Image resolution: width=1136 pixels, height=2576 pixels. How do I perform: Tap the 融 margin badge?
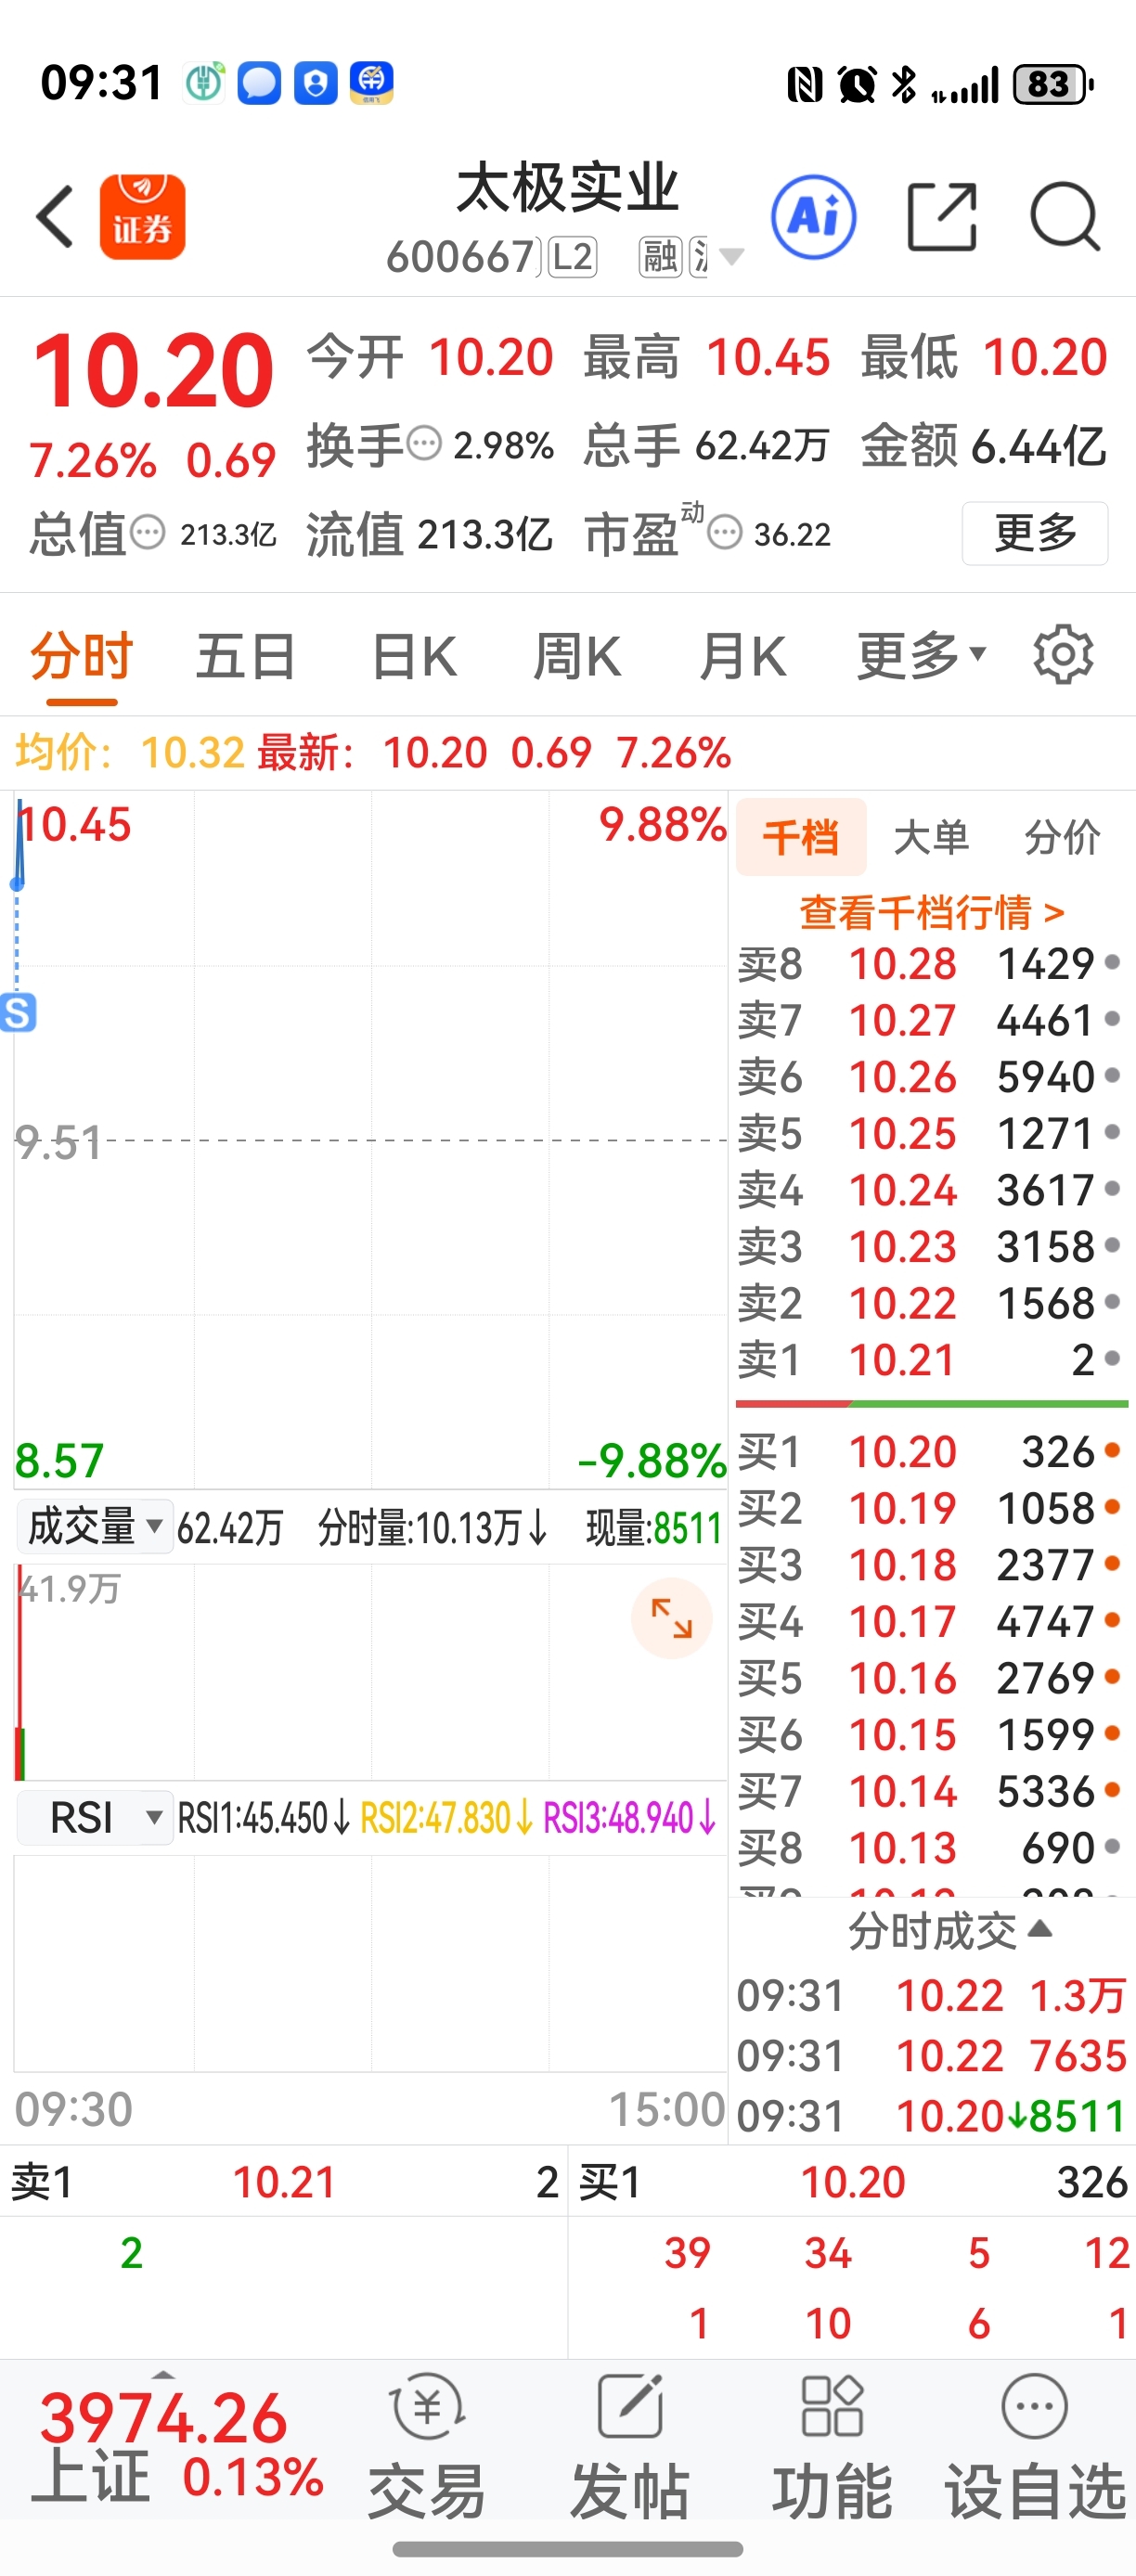pos(660,257)
